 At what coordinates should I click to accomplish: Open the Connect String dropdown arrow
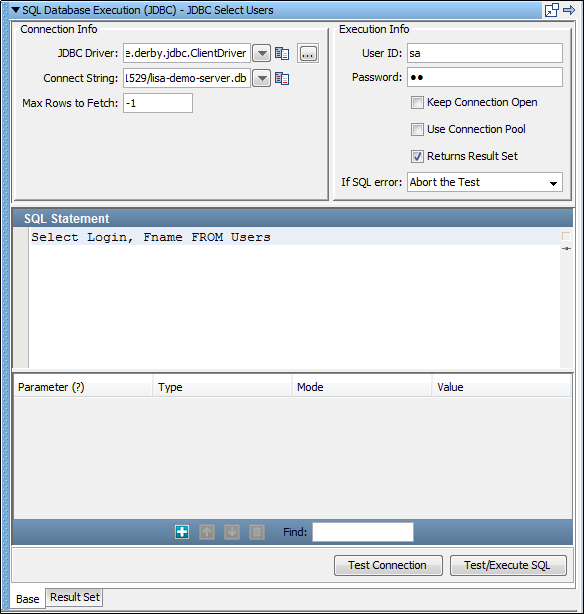click(261, 78)
